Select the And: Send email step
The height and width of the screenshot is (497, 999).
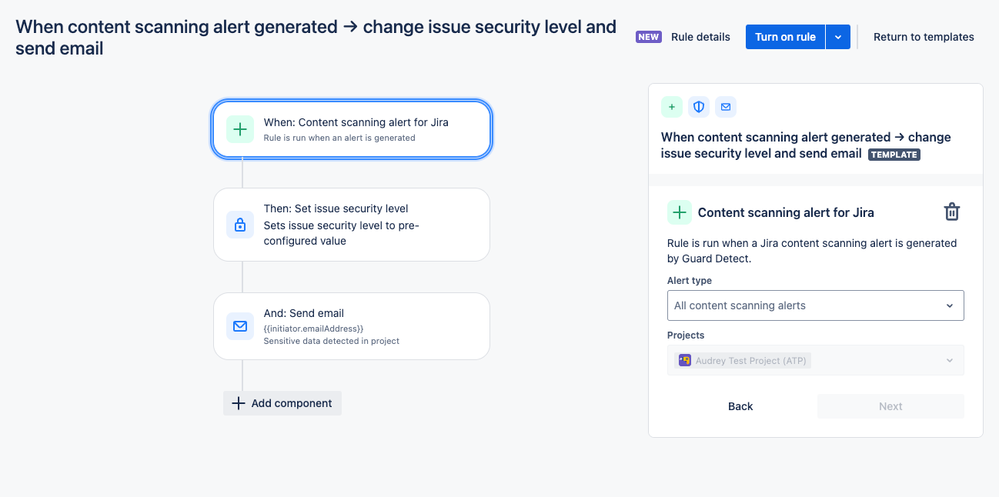pos(352,326)
